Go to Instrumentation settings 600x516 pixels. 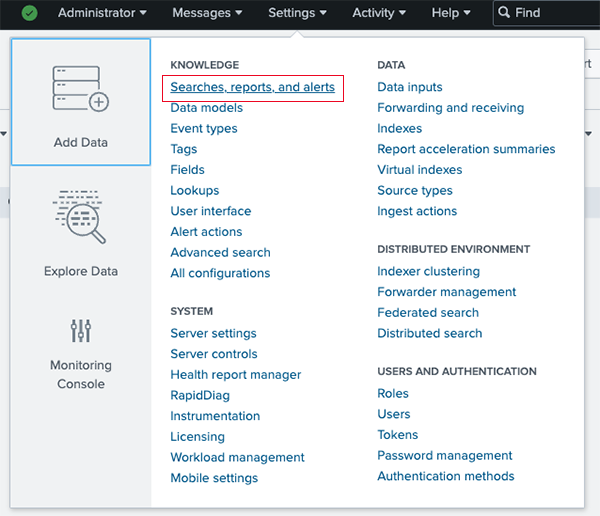pos(215,416)
